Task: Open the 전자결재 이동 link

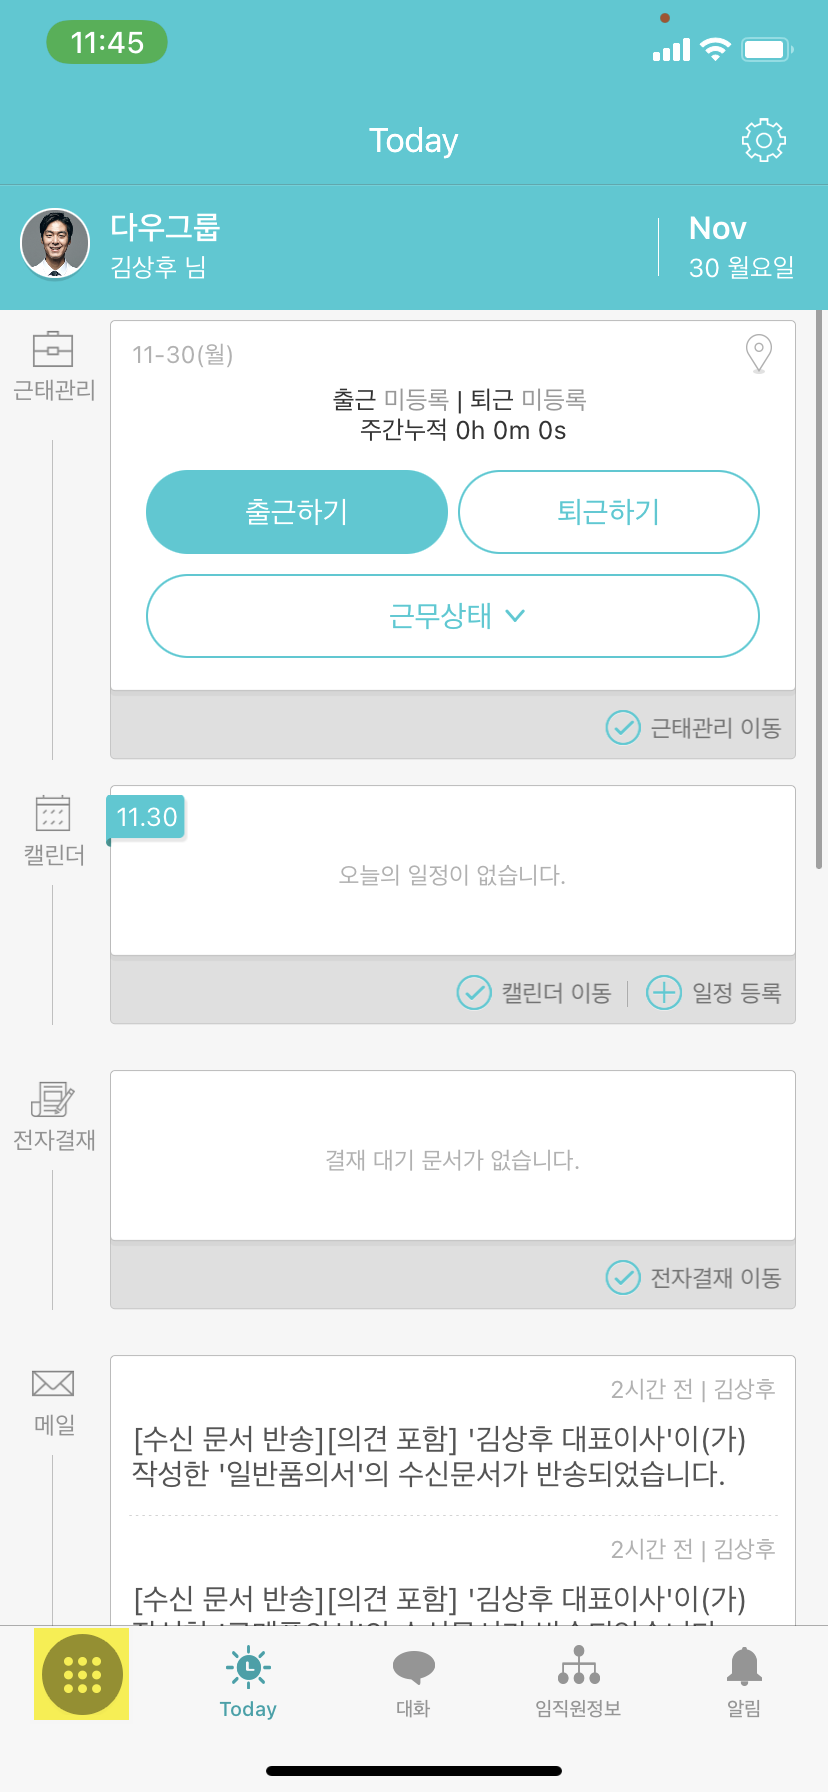Action: (x=694, y=1277)
